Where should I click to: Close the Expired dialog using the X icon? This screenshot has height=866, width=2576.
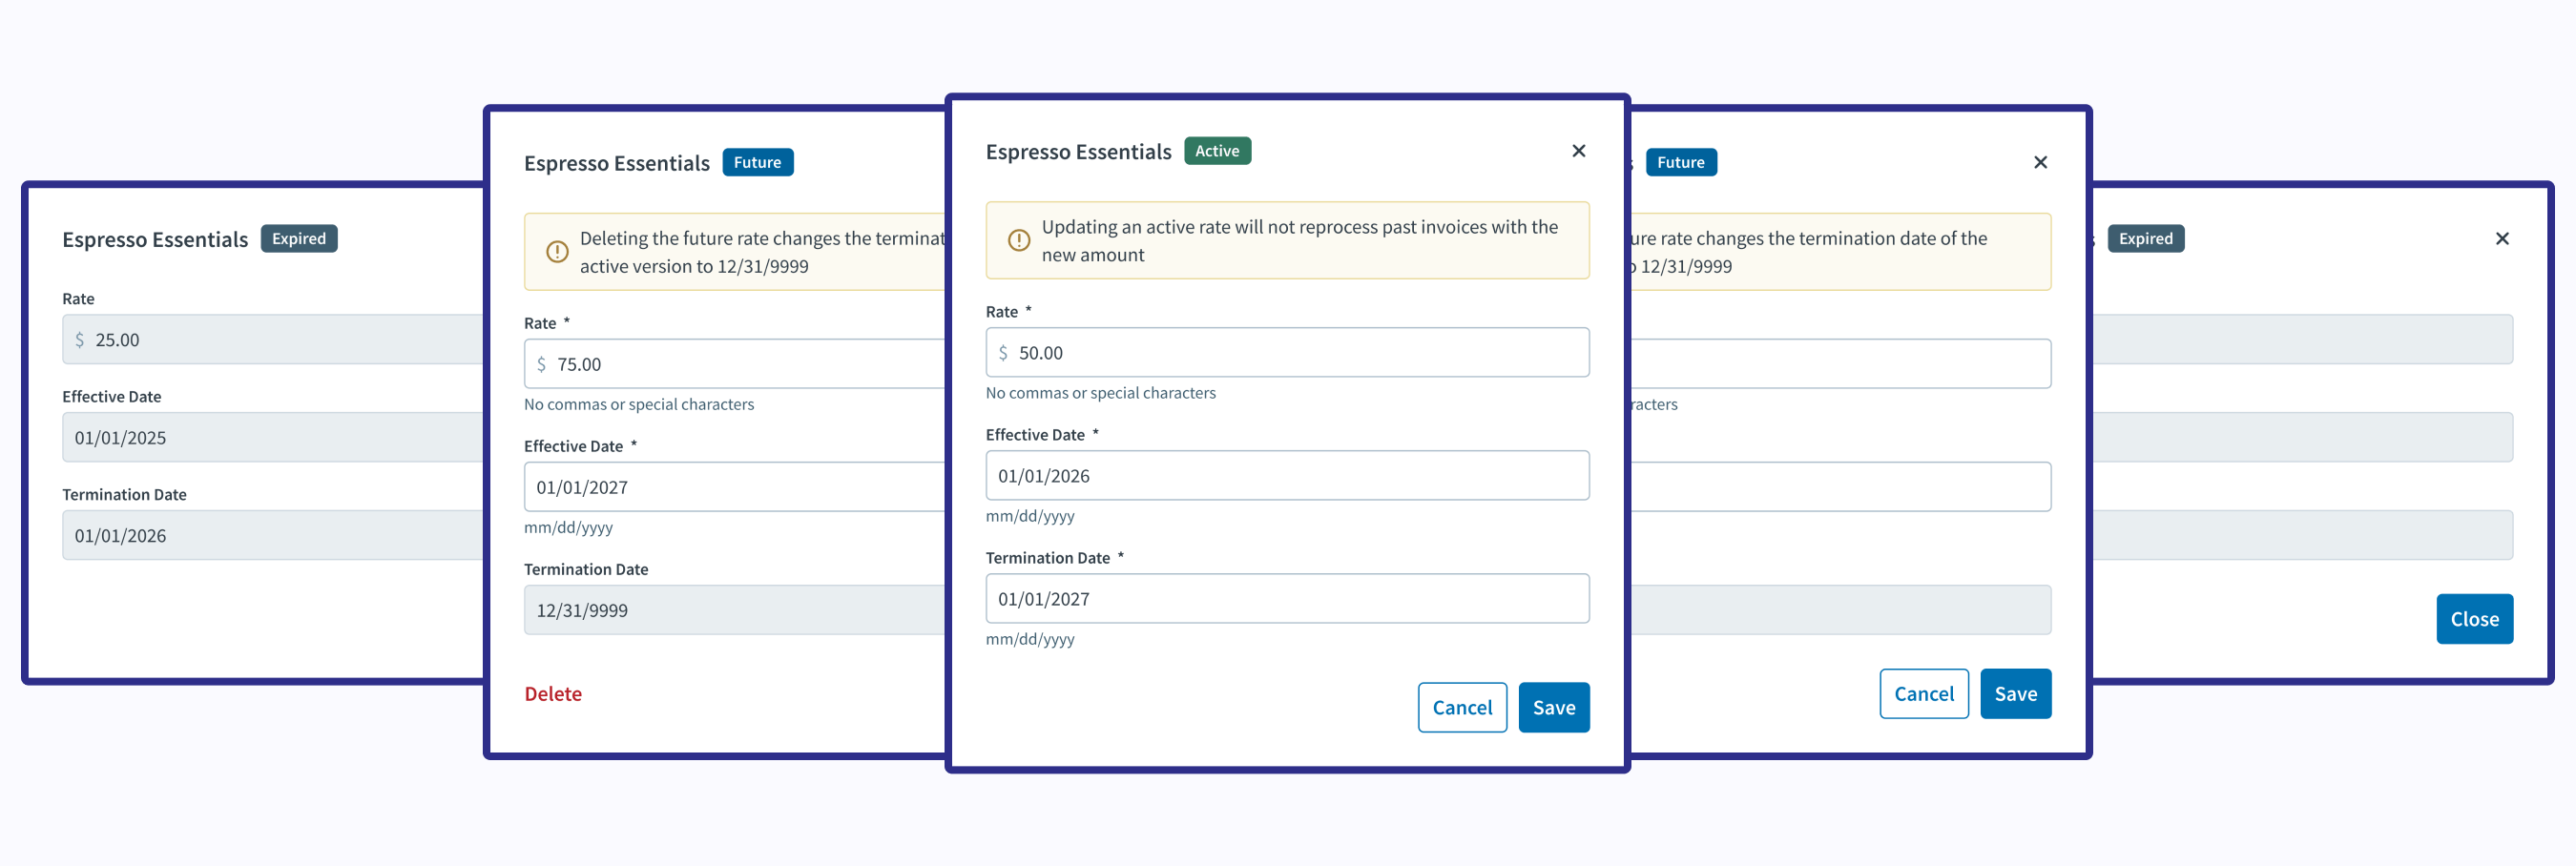(2501, 239)
